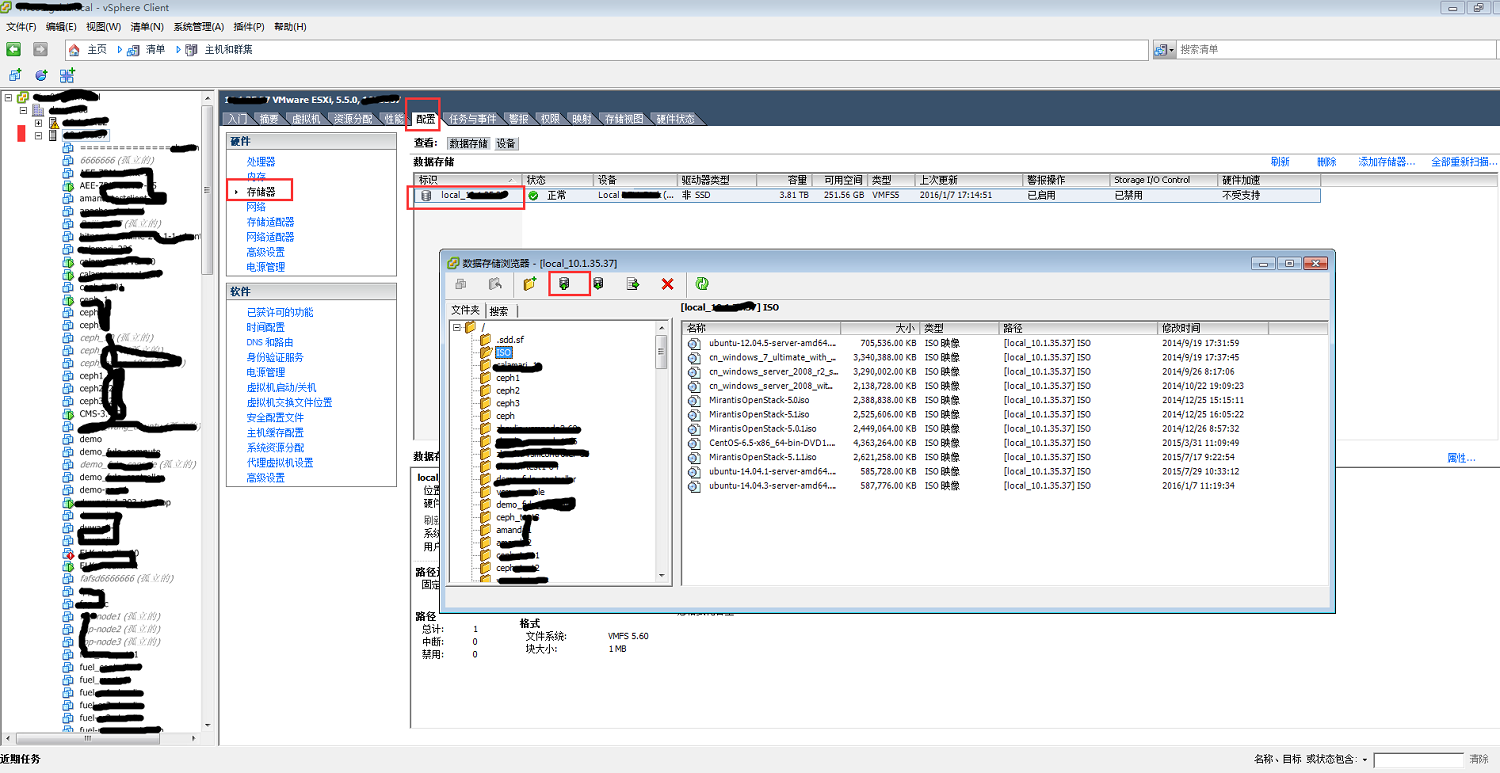Click the home icon in the breadcrumb bar
Image resolution: width=1500 pixels, height=773 pixels.
pos(75,49)
